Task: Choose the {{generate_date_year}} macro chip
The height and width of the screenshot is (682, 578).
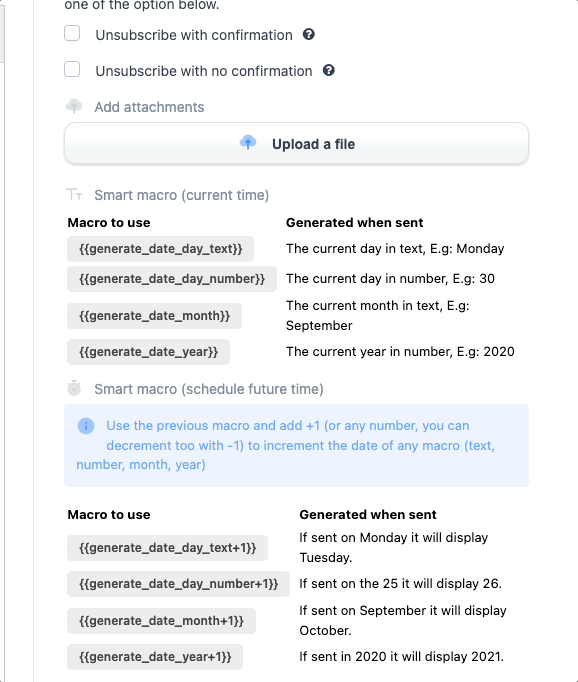Action: pos(148,352)
